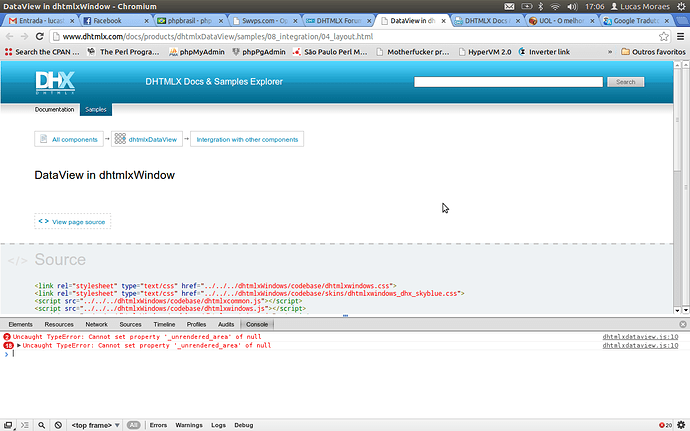The image size is (690, 431).
Task: Switch to the DHTMLX Forum tab
Action: (x=339, y=21)
